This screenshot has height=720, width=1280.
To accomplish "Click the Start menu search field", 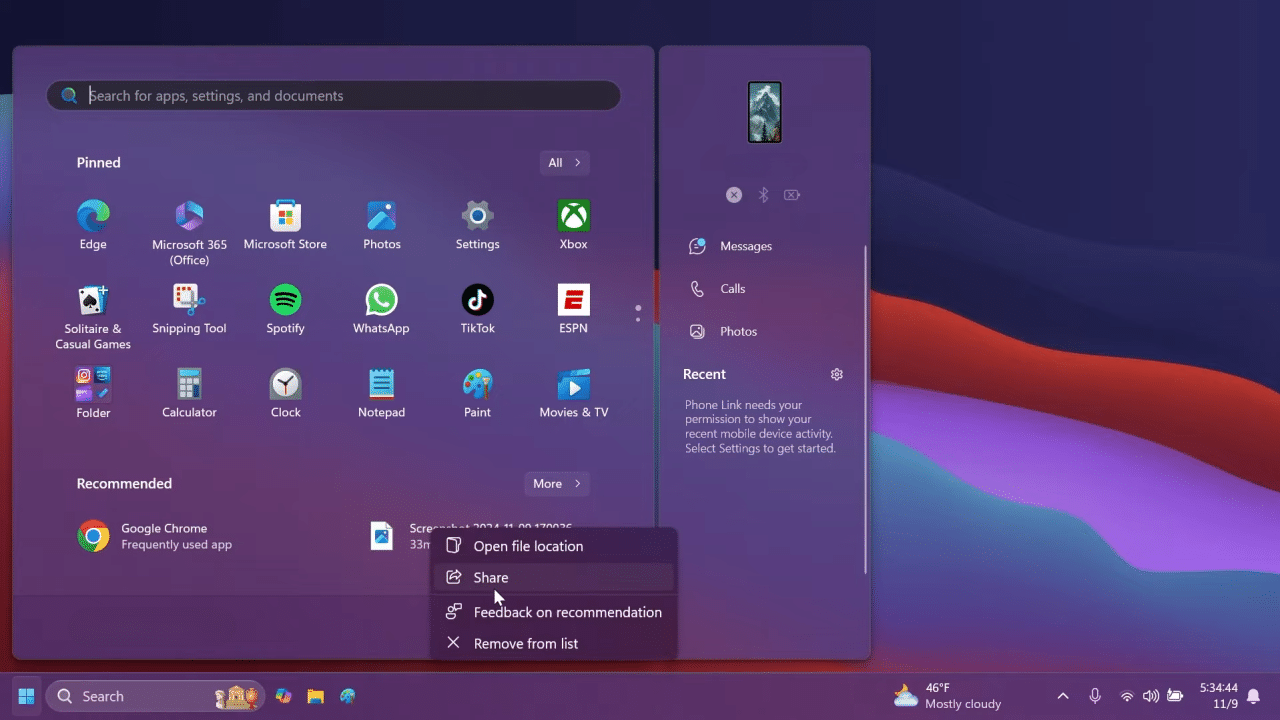I will coord(333,96).
